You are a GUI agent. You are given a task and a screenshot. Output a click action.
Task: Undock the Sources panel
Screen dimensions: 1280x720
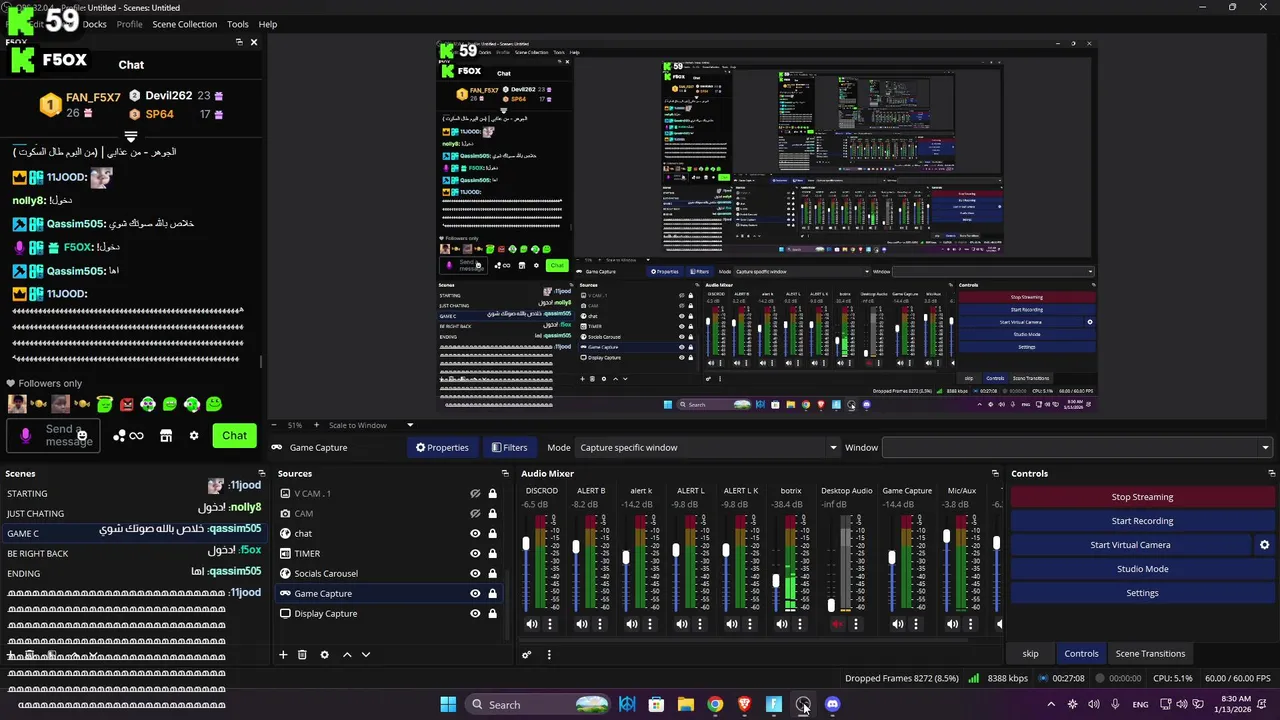(505, 473)
